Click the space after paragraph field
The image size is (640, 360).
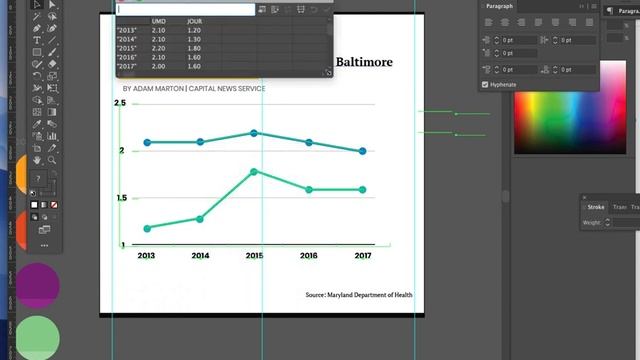click(x=578, y=70)
